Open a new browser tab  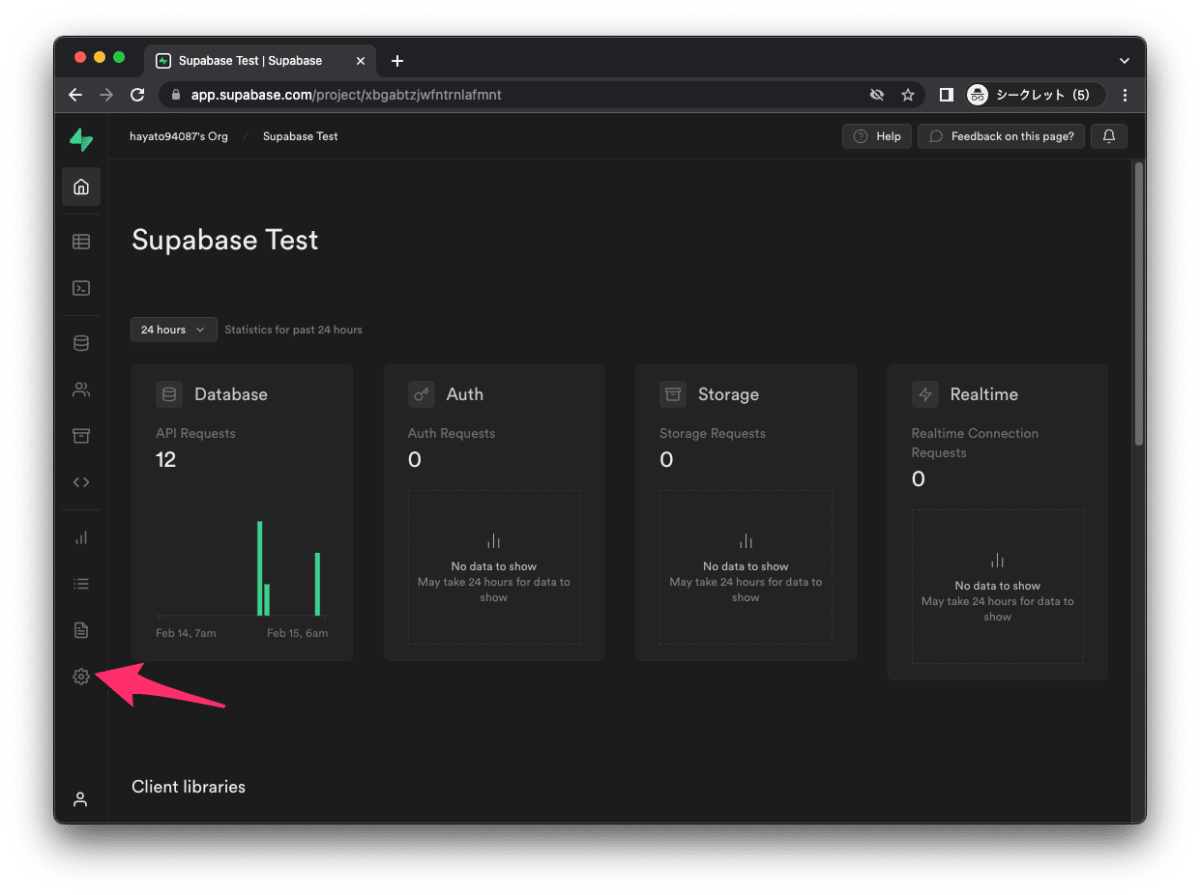(x=397, y=61)
